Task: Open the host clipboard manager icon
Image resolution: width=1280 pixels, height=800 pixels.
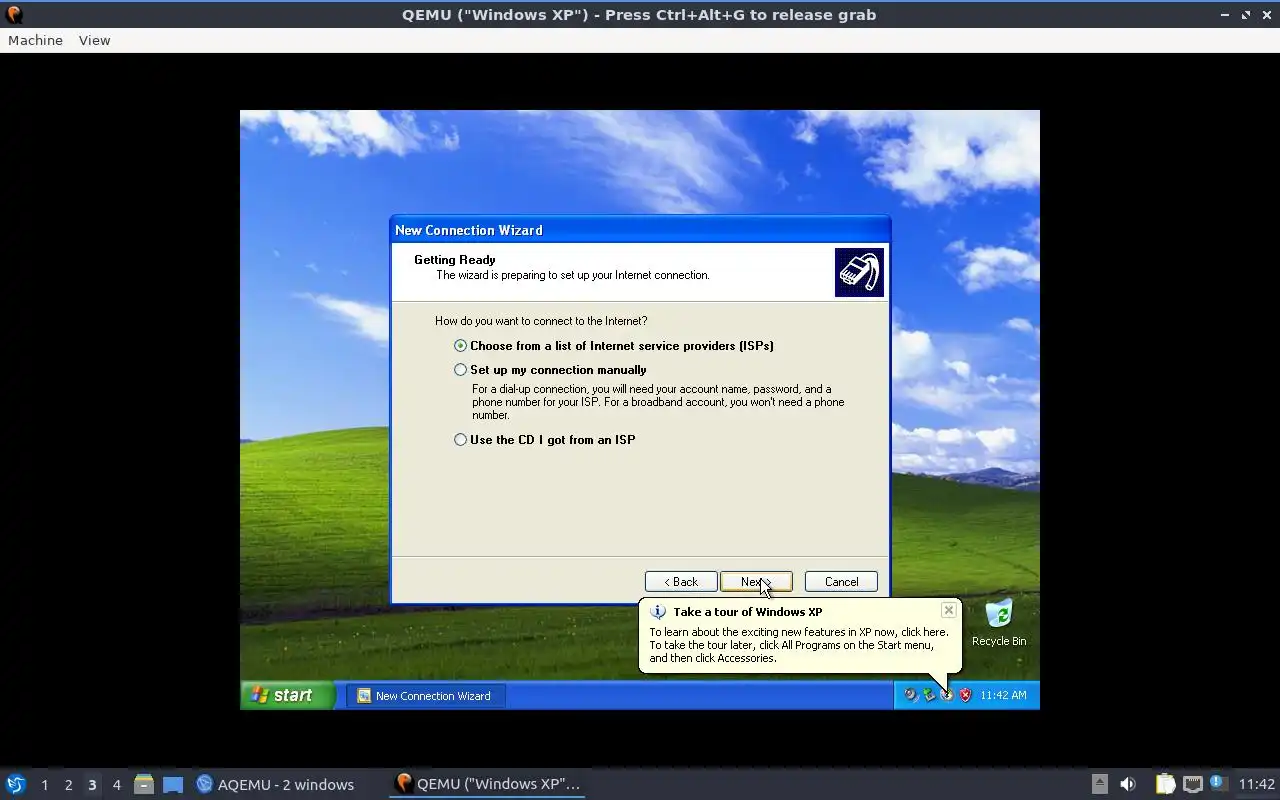Action: click(1165, 784)
